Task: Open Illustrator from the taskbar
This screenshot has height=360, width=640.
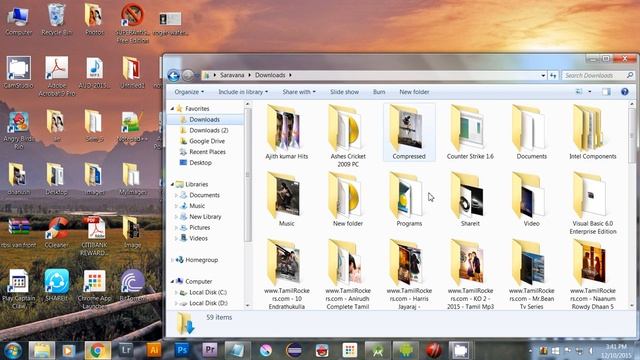Action: click(154, 350)
